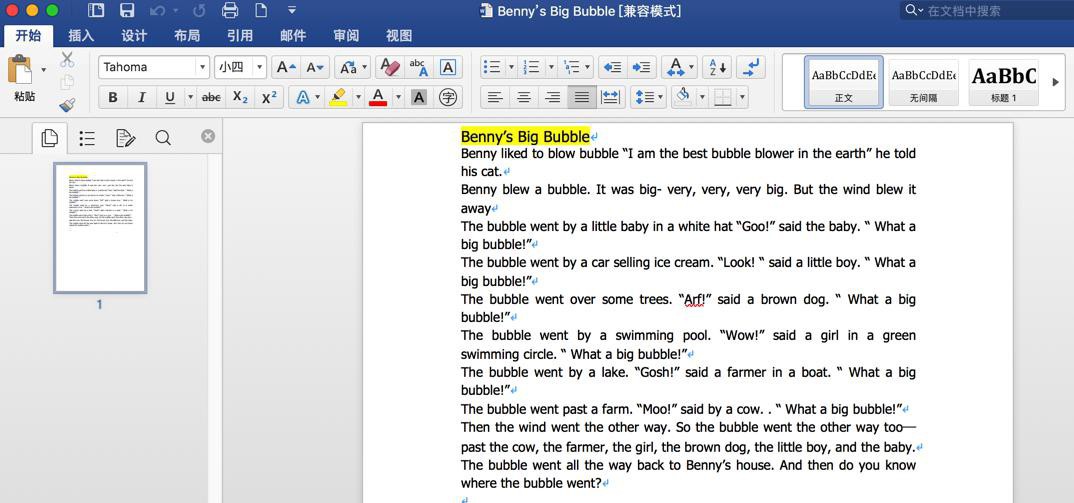Select page 1 thumbnail in sidebar

pos(100,228)
